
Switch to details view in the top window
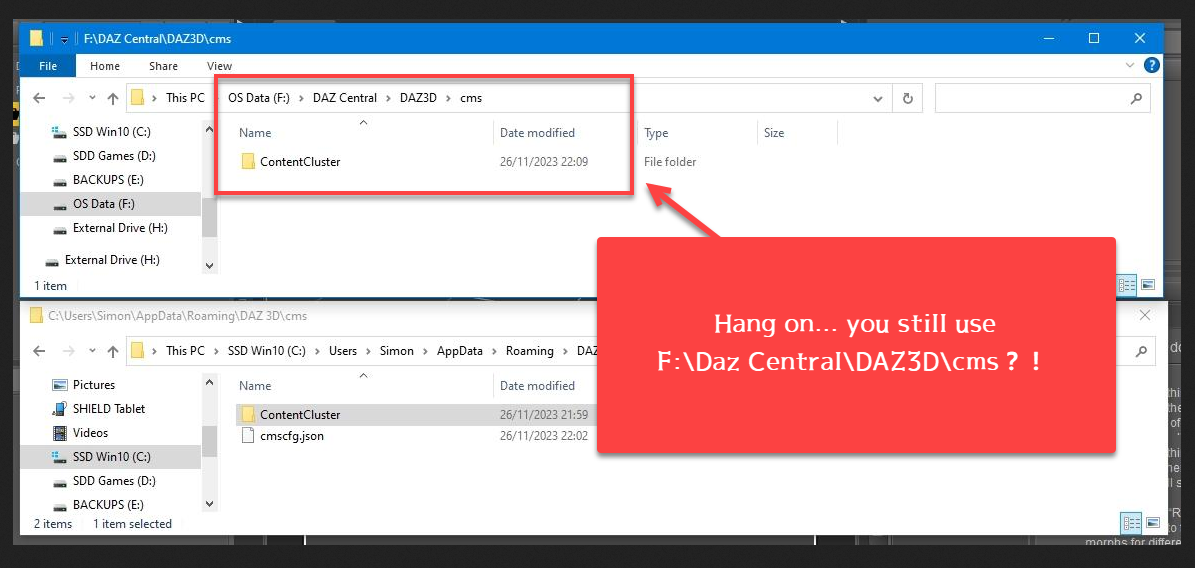[1128, 285]
